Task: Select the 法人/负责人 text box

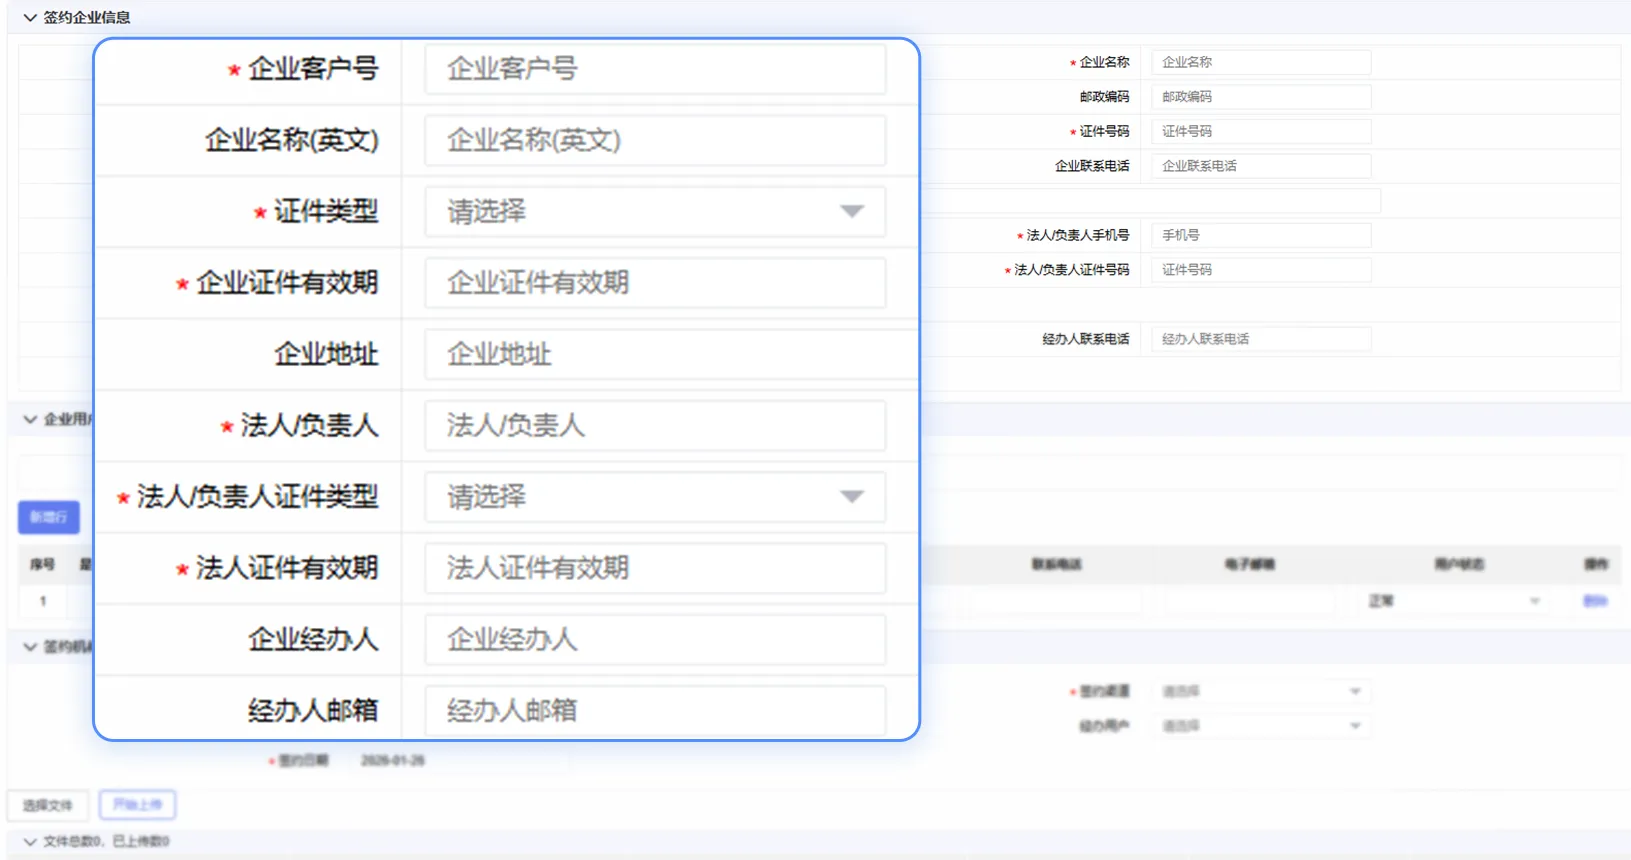Action: pos(654,426)
